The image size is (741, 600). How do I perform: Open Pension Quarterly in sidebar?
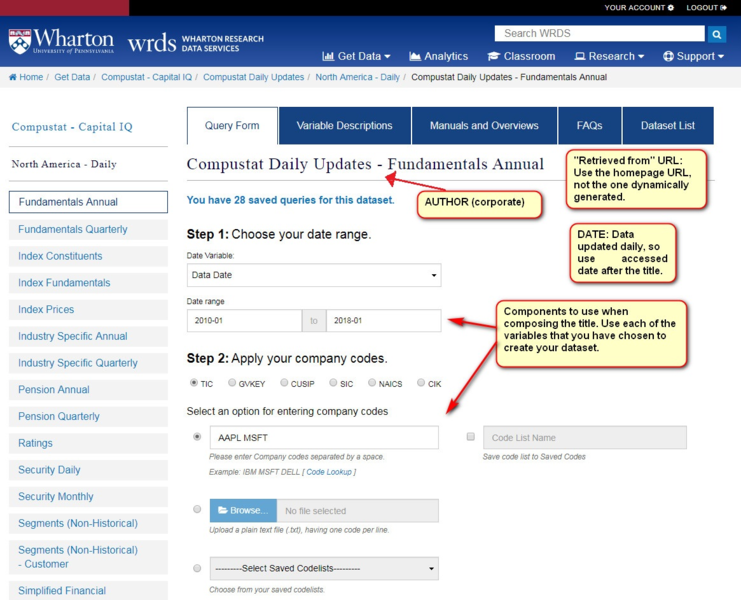[x=88, y=416]
